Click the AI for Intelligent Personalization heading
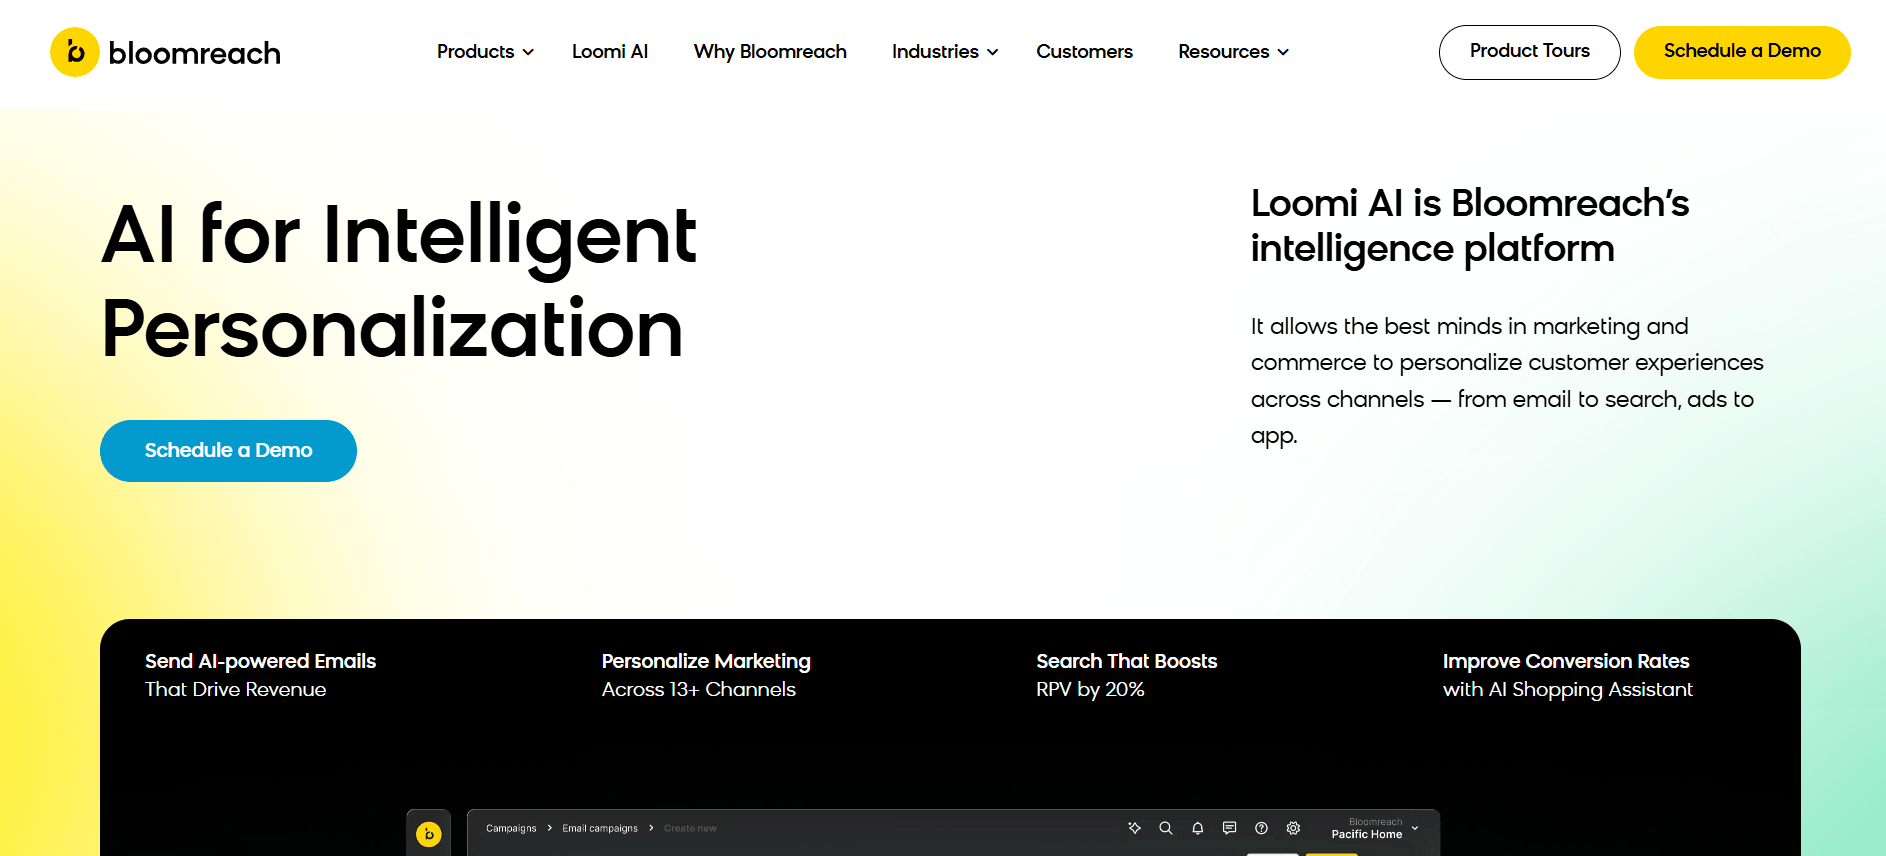 coord(399,281)
